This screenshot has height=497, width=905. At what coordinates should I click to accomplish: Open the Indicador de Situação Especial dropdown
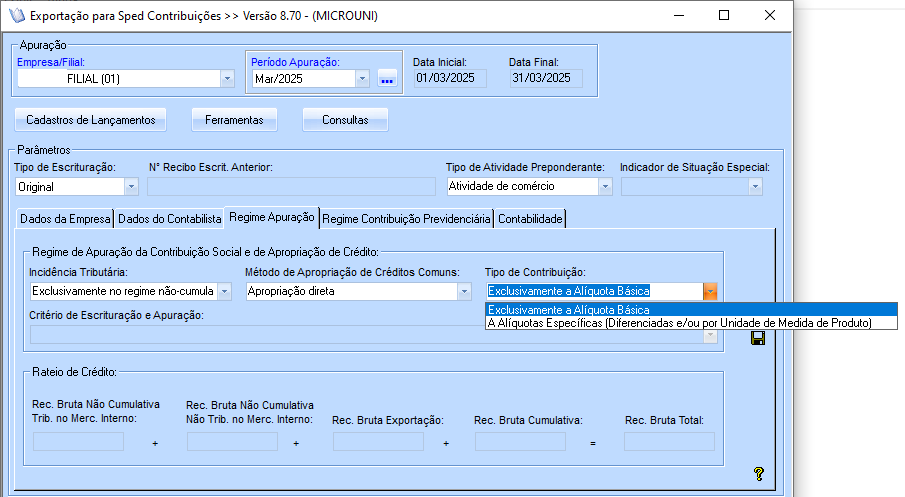tap(755, 186)
